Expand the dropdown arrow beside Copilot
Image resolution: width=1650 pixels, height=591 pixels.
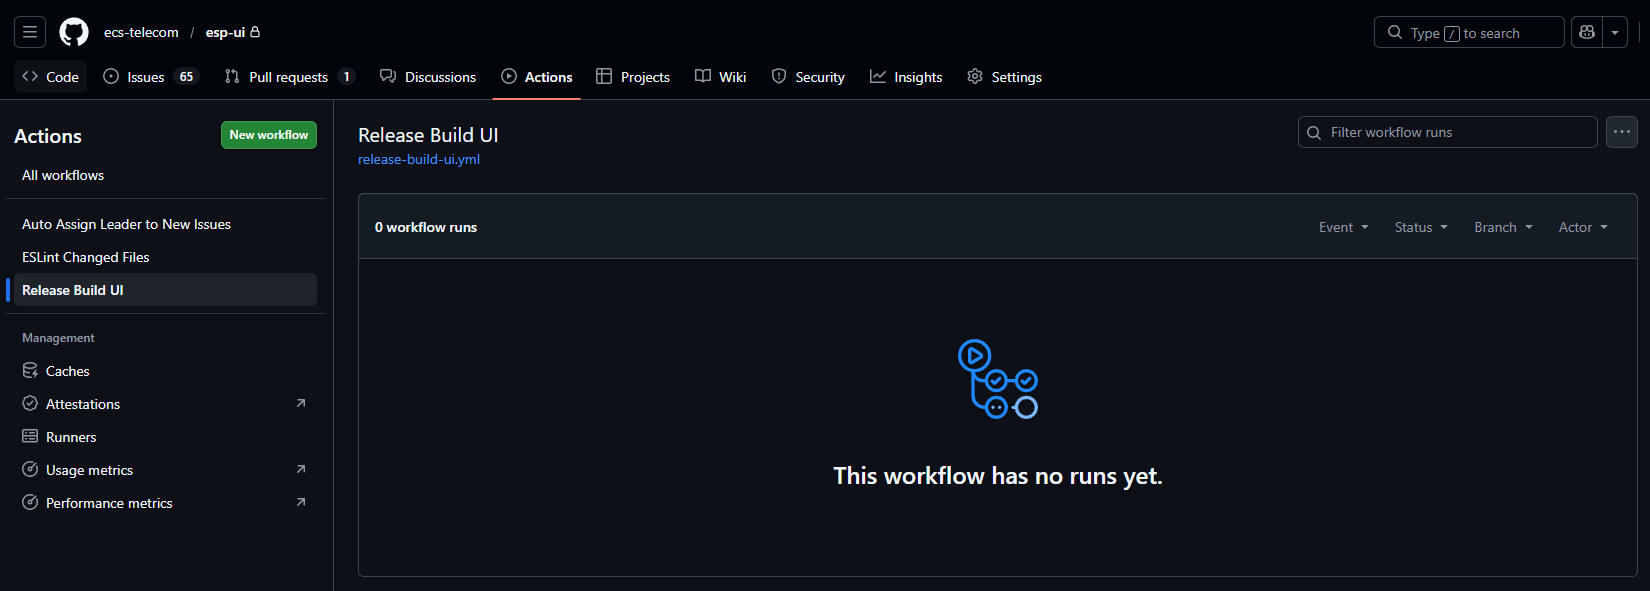pos(1615,32)
